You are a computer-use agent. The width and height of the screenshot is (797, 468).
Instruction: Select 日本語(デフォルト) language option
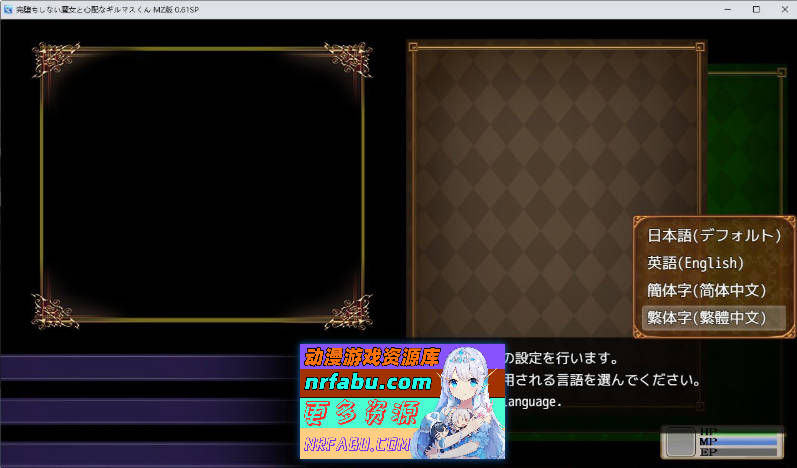click(713, 236)
